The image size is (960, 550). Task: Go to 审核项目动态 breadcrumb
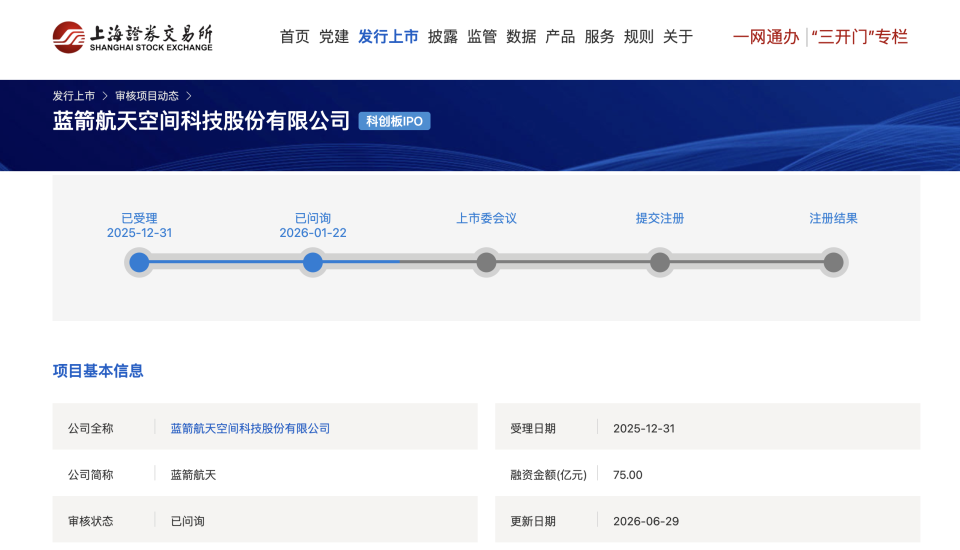[147, 96]
